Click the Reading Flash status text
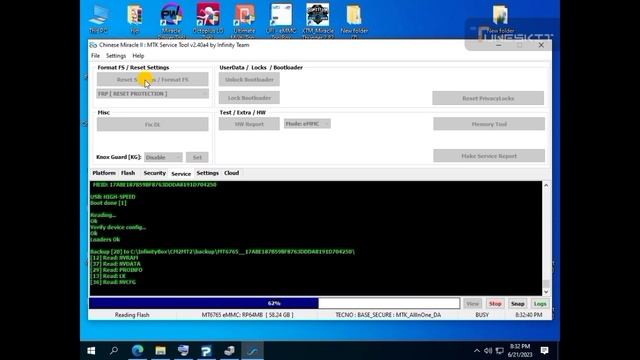This screenshot has width=640, height=360. (x=132, y=315)
